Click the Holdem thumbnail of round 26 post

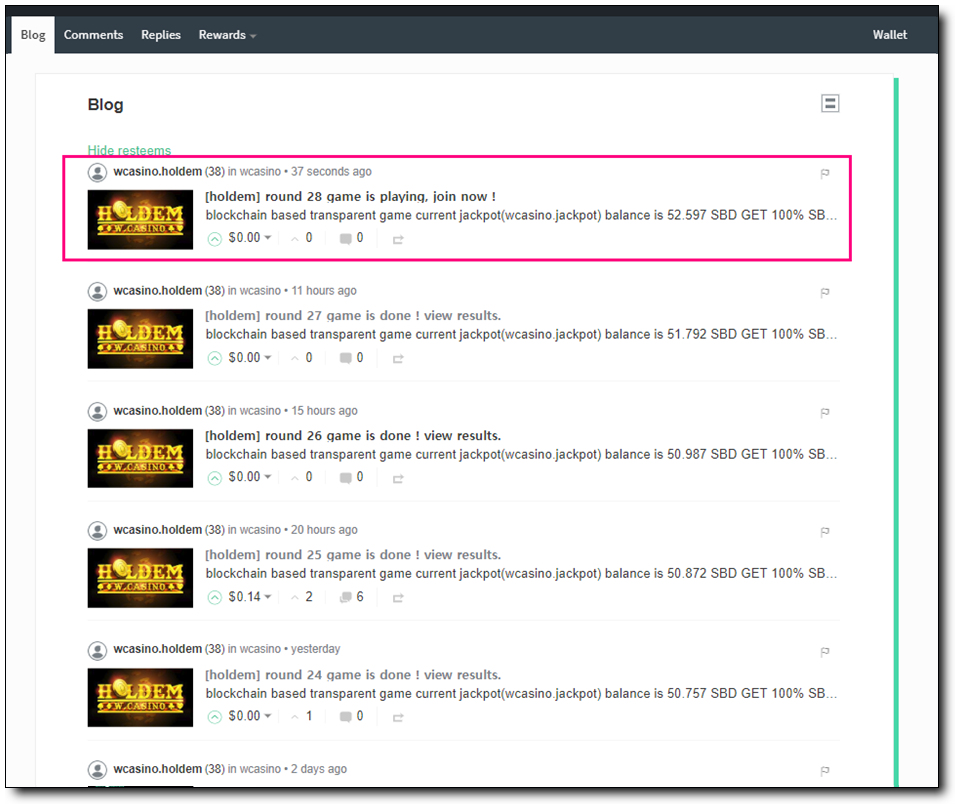[140, 458]
